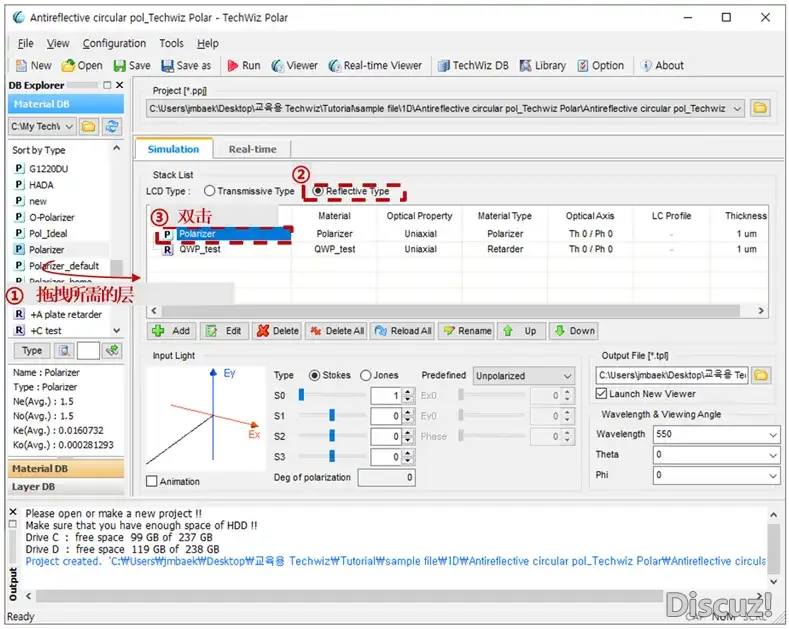The width and height of the screenshot is (789, 629).
Task: Click the DB Explorer folder browse icon
Action: pyautogui.click(x=89, y=126)
